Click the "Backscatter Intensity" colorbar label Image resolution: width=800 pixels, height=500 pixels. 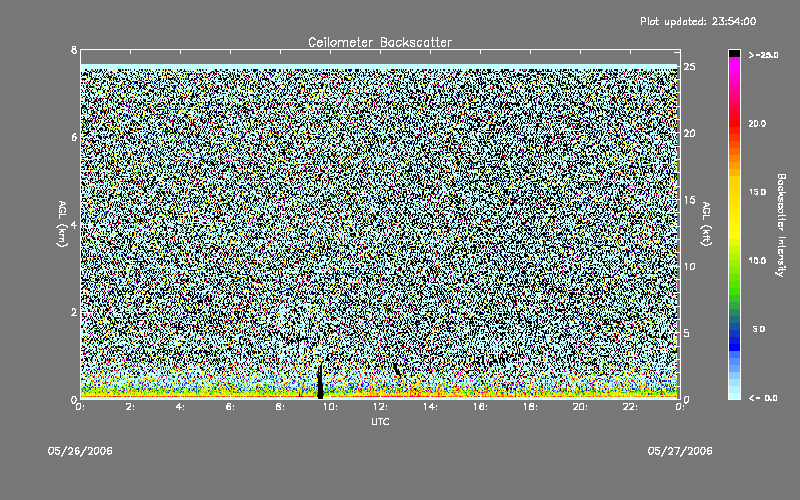click(x=781, y=225)
